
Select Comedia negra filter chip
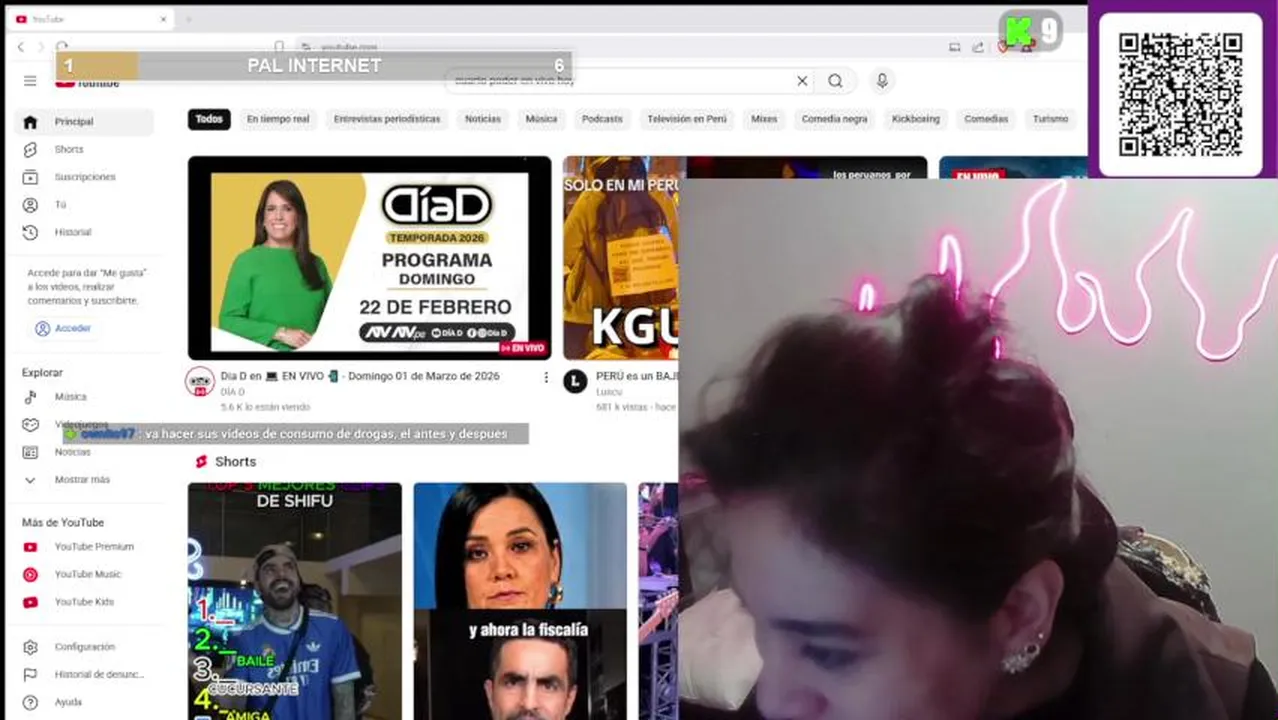coord(834,119)
